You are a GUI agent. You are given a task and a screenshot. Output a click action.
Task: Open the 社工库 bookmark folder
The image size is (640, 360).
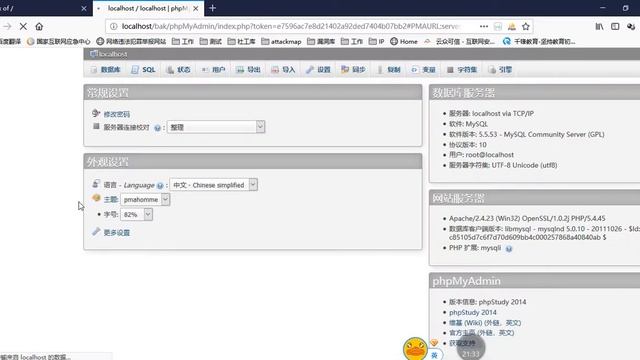pos(241,42)
